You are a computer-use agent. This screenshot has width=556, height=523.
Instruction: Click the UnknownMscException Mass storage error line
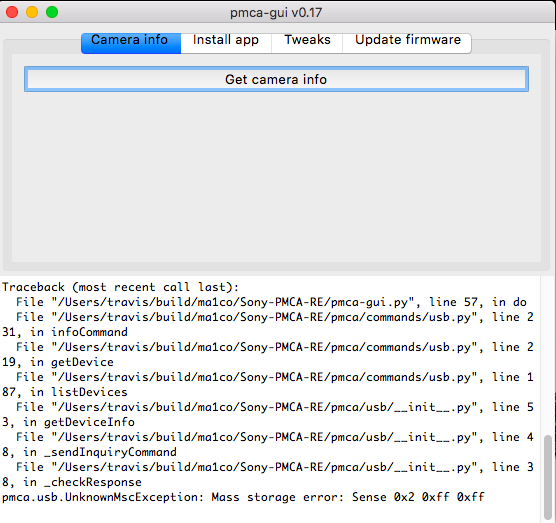coord(243,497)
